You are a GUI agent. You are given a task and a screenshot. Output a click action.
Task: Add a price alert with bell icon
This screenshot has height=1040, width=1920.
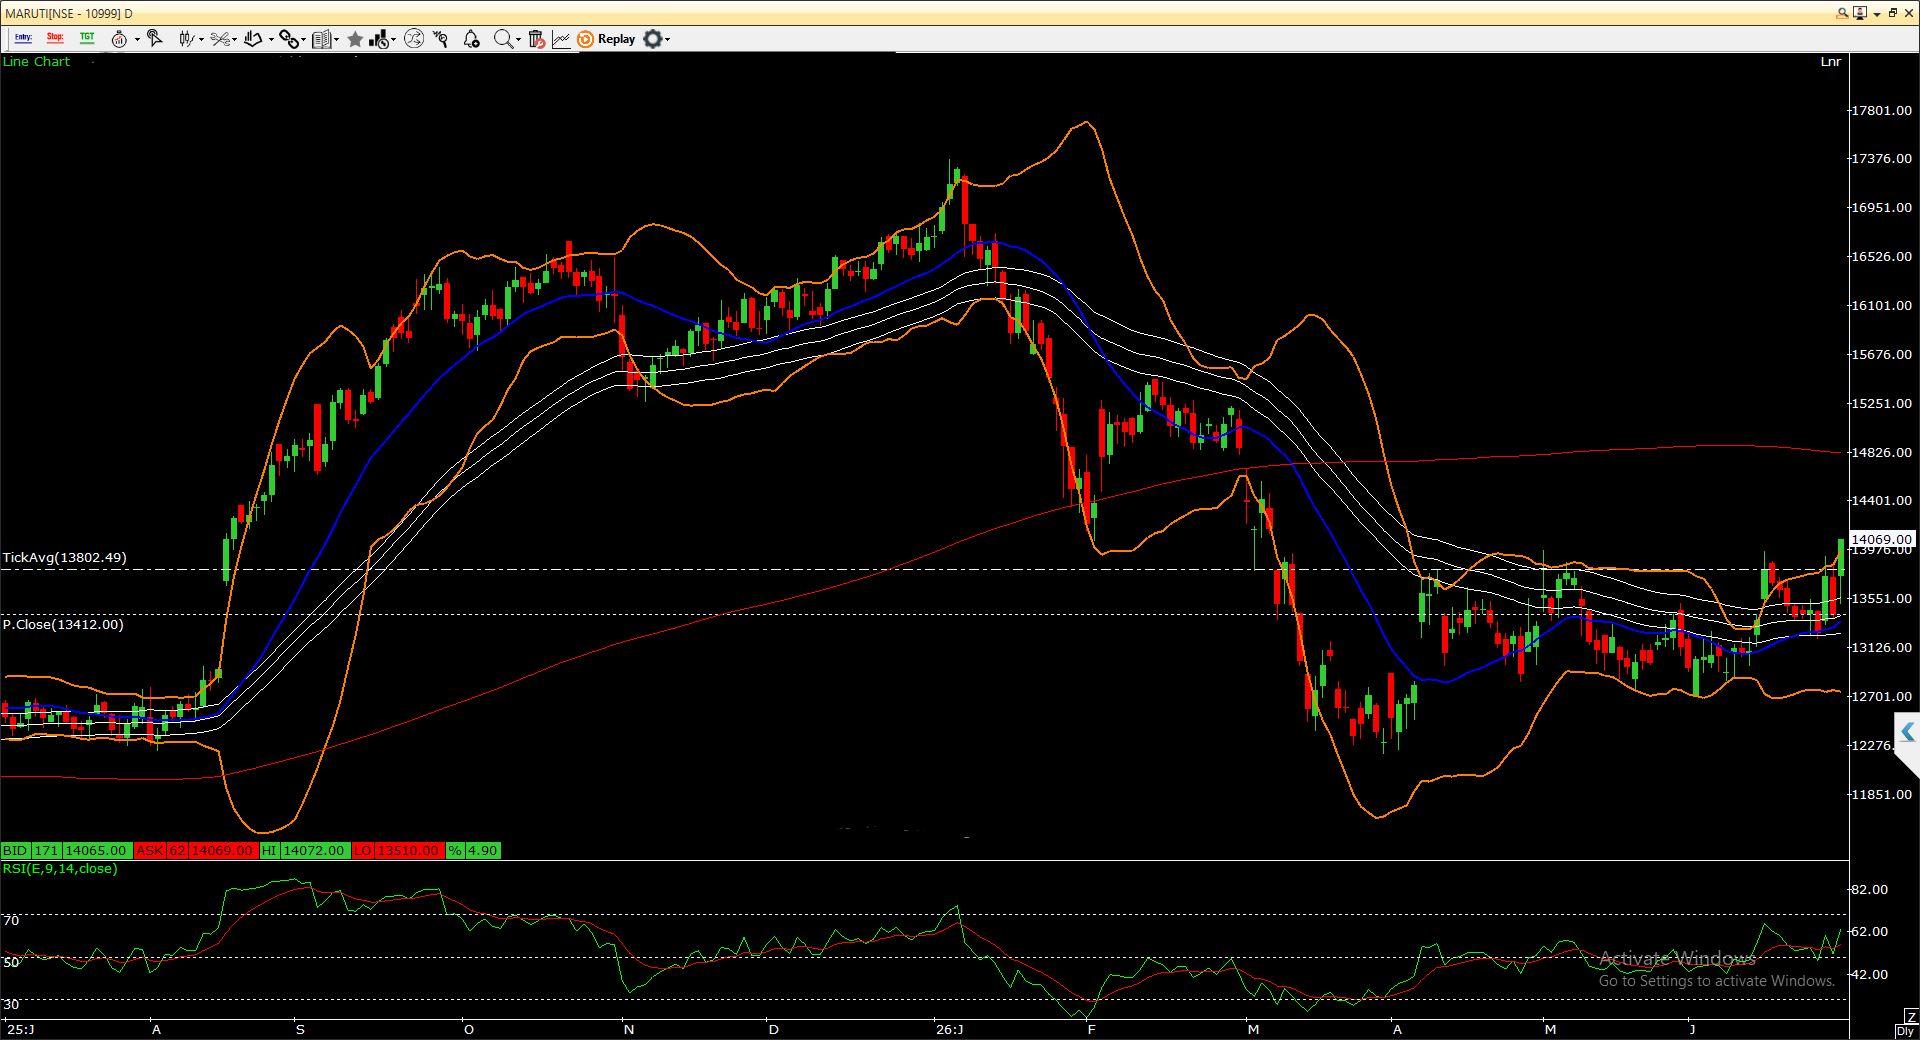tap(471, 39)
